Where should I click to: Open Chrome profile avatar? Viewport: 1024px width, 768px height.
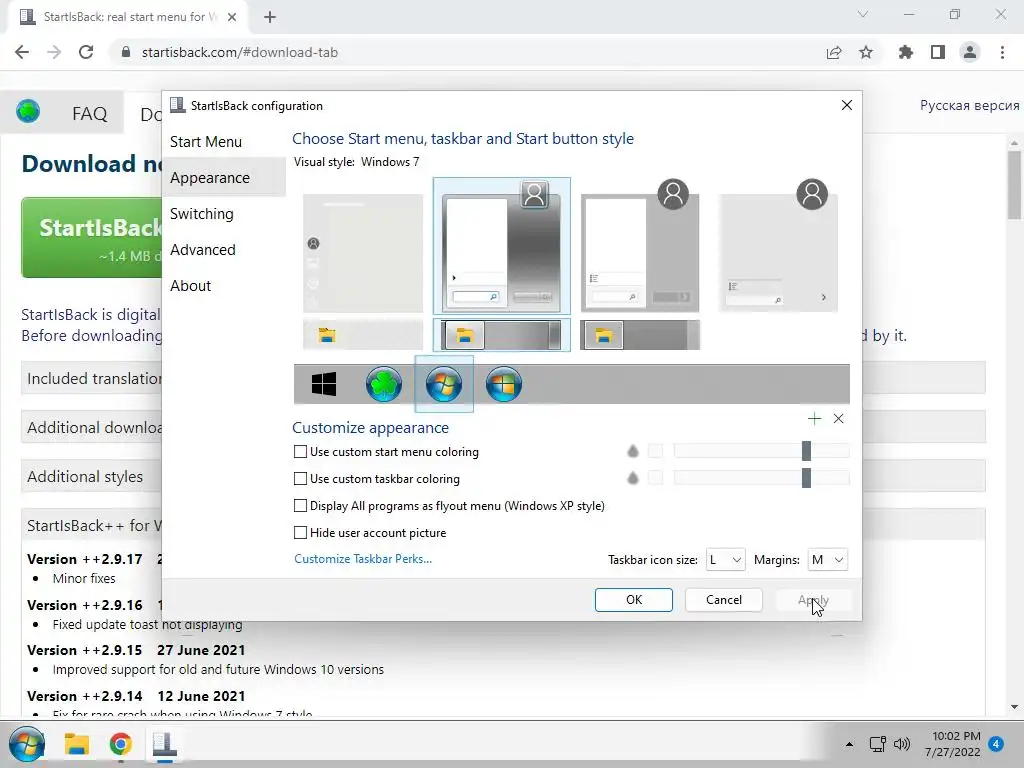pyautogui.click(x=970, y=52)
